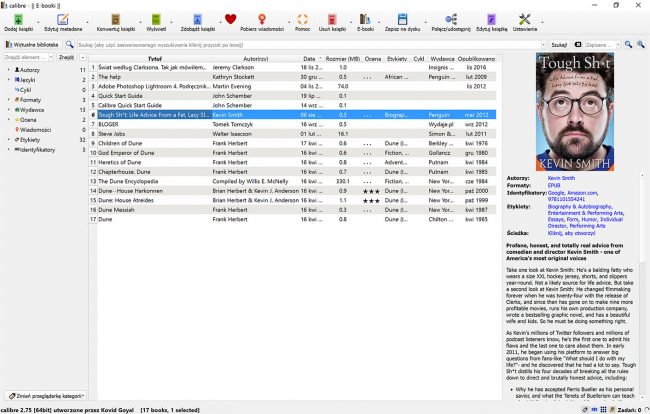This screenshot has width=650, height=414.
Task: Open the Zapisane saved searches dropdown
Action: [618, 45]
